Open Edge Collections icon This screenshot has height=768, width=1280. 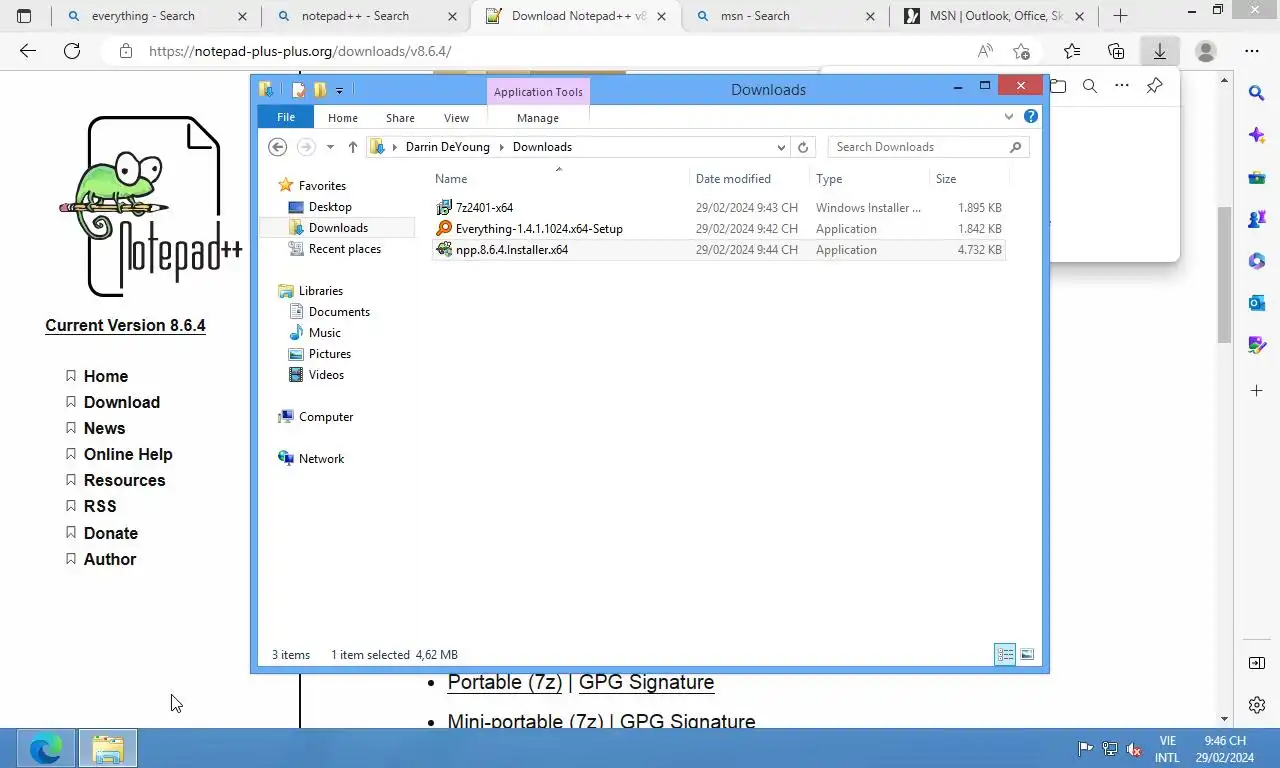click(1116, 51)
